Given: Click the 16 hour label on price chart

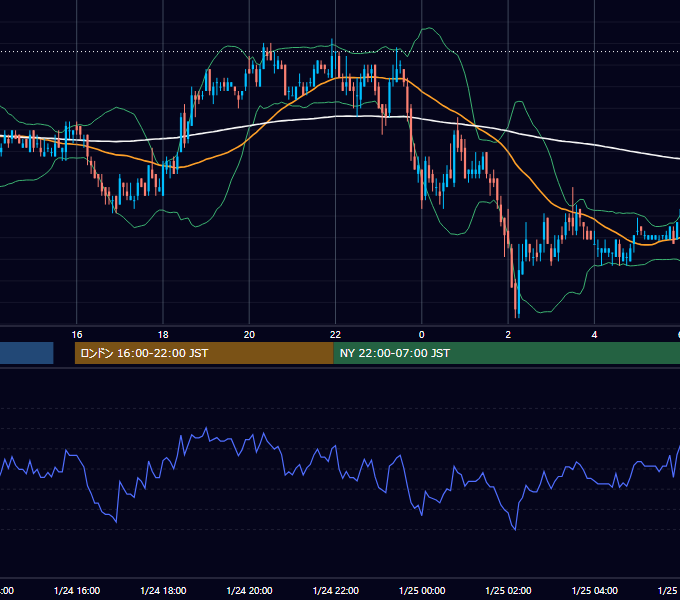Looking at the screenshot, I should coord(77,335).
